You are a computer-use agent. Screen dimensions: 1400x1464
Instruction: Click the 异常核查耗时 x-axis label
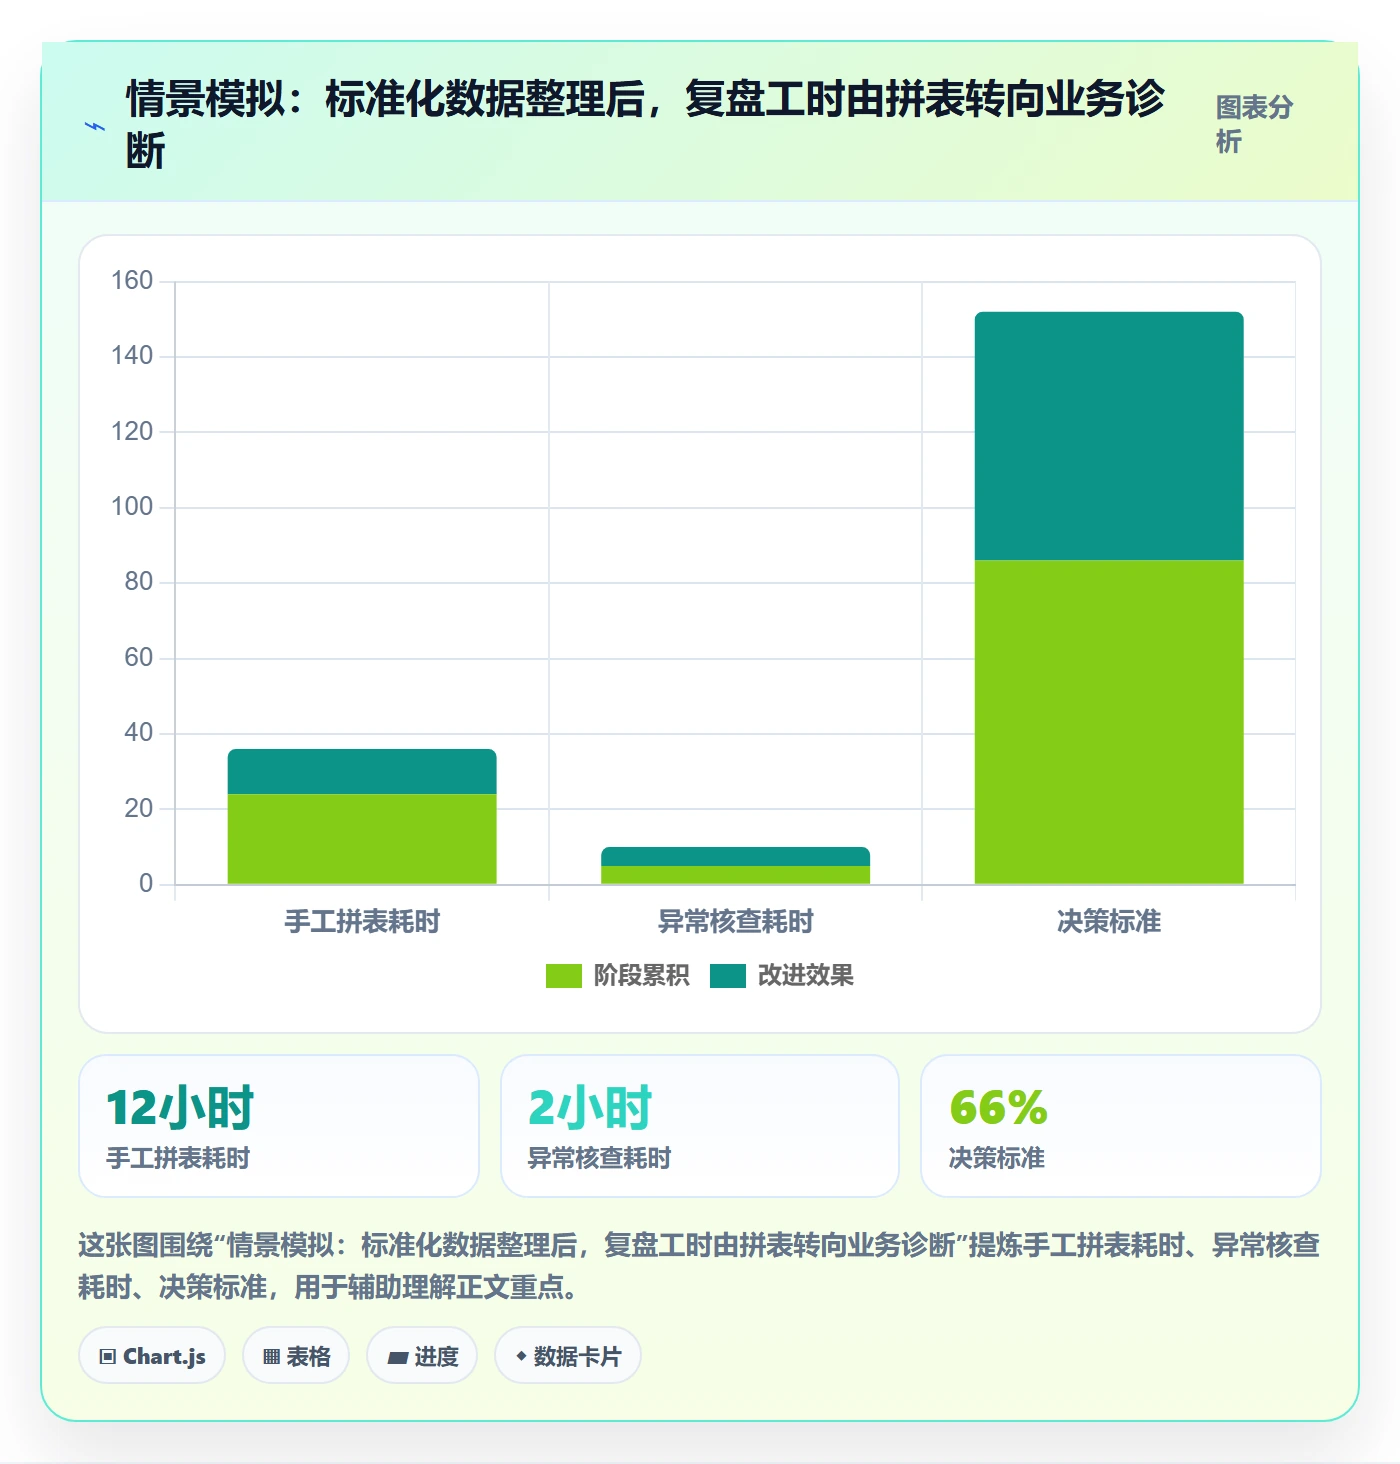(x=735, y=921)
